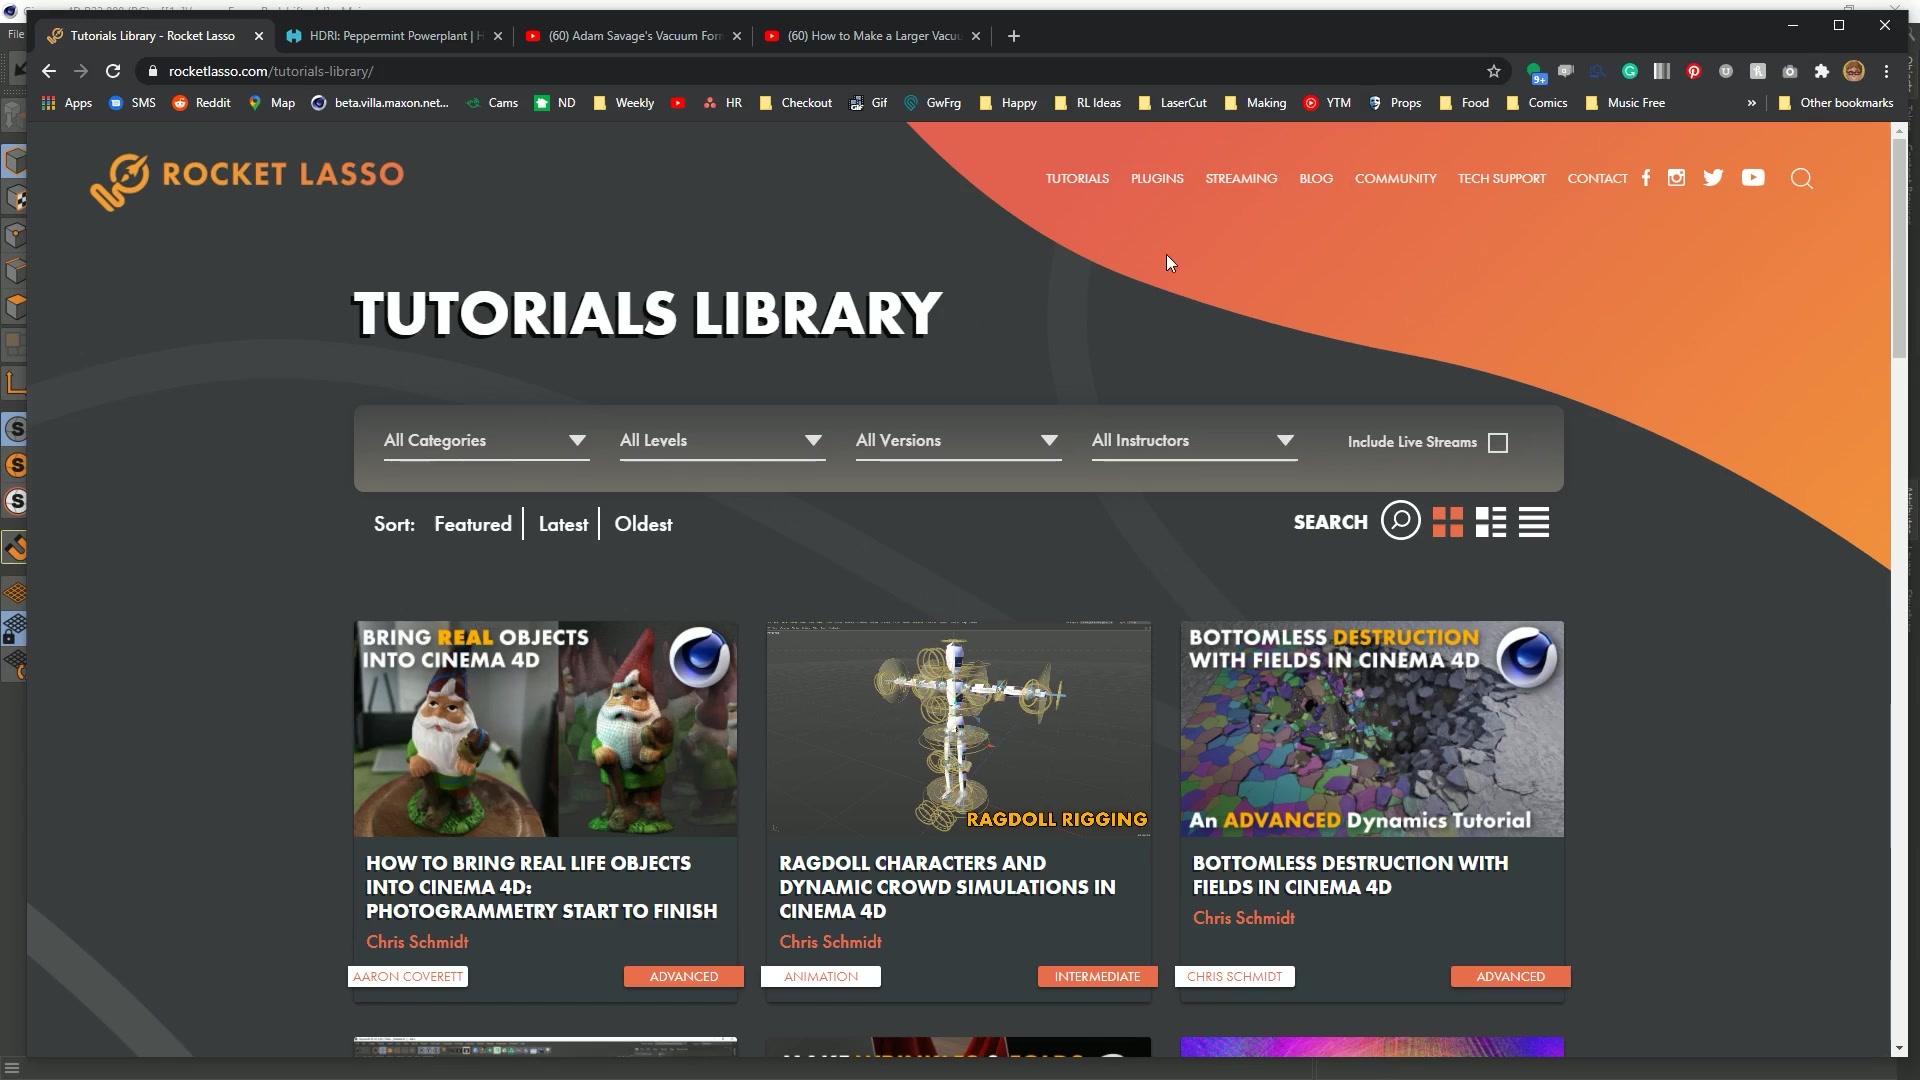1920x1080 pixels.
Task: Switch to full list view
Action: click(x=1533, y=521)
